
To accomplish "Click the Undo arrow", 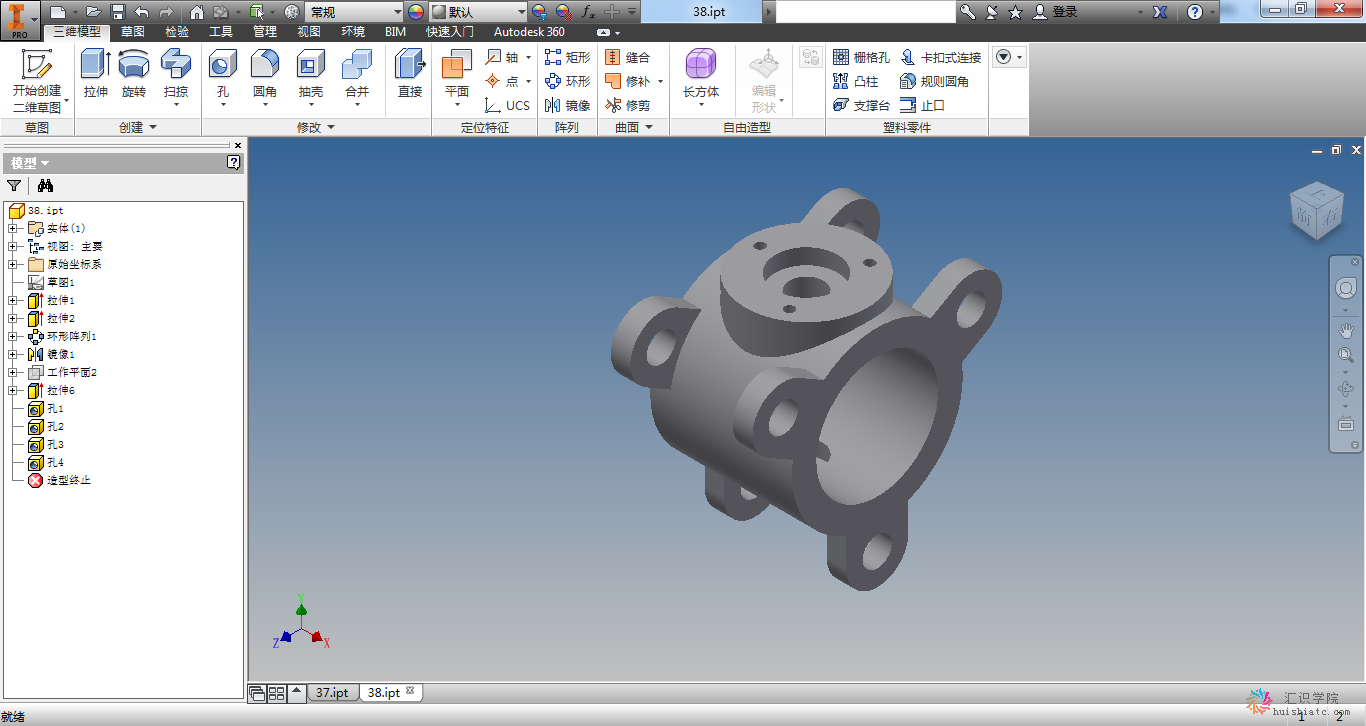I will (141, 12).
